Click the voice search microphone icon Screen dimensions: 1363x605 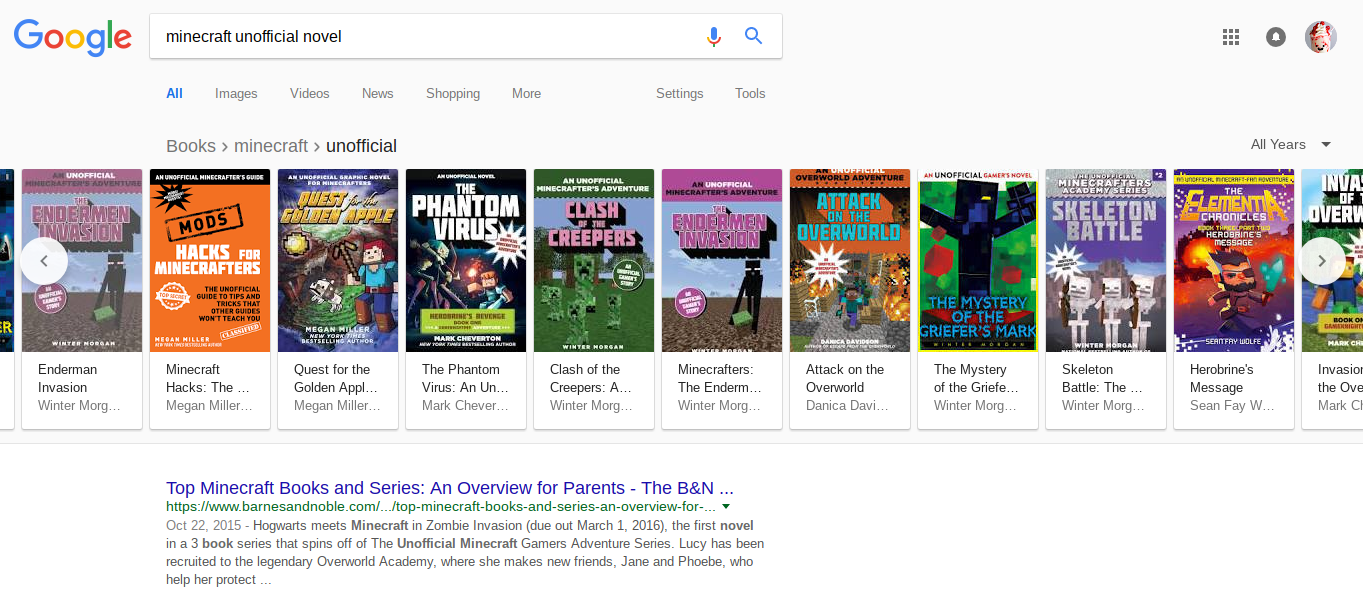pyautogui.click(x=713, y=37)
